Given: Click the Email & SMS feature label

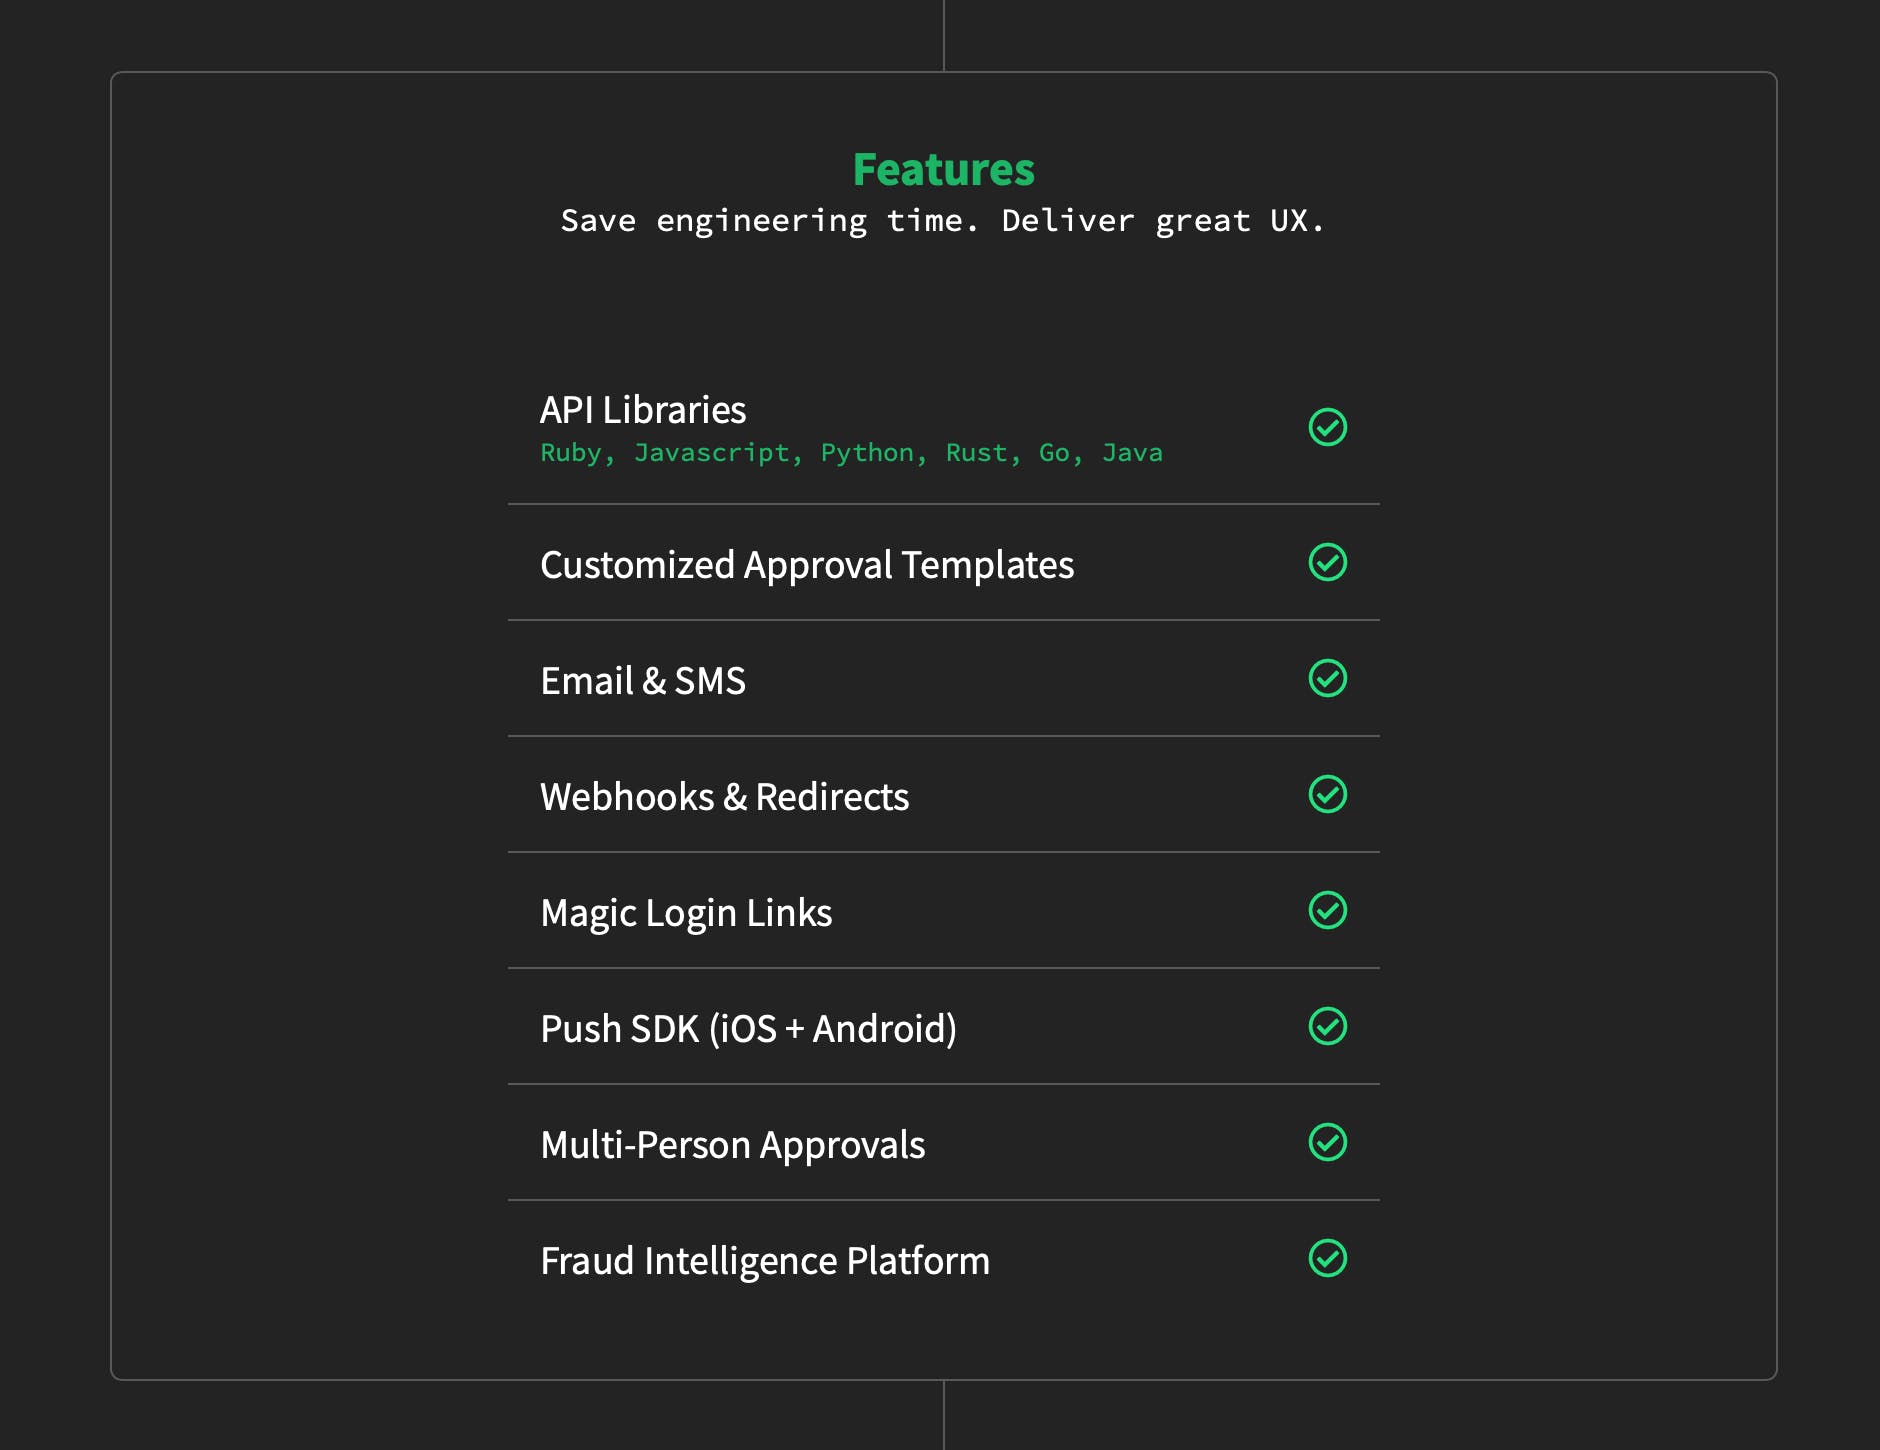Looking at the screenshot, I should [x=643, y=681].
